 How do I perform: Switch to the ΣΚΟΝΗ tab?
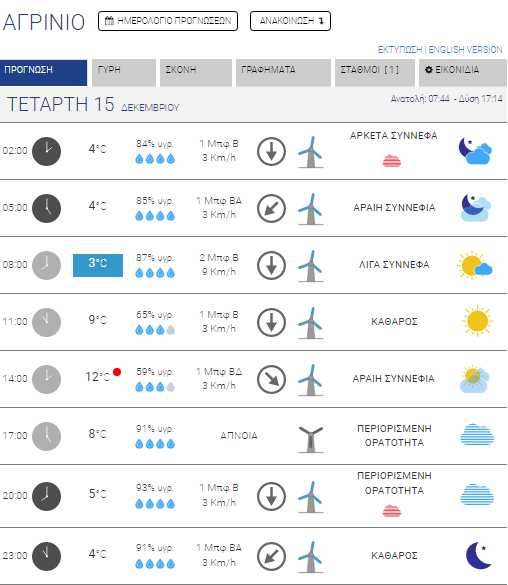coord(196,73)
